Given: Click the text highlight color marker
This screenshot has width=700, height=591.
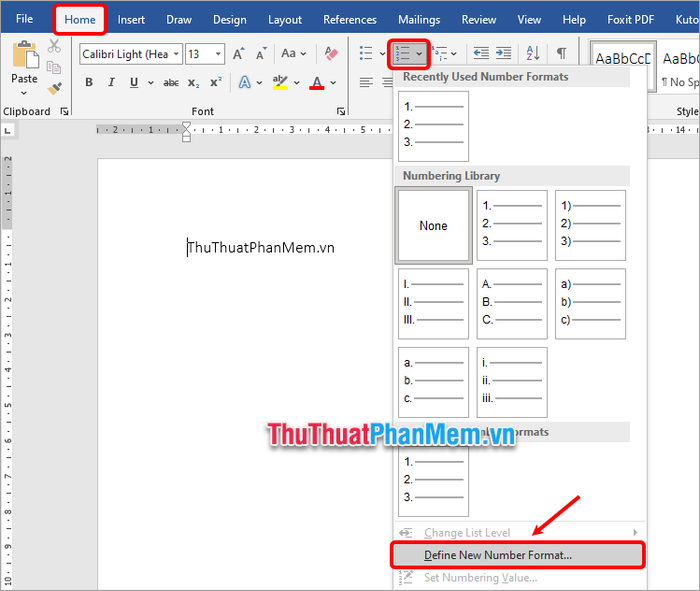Looking at the screenshot, I should point(280,83).
